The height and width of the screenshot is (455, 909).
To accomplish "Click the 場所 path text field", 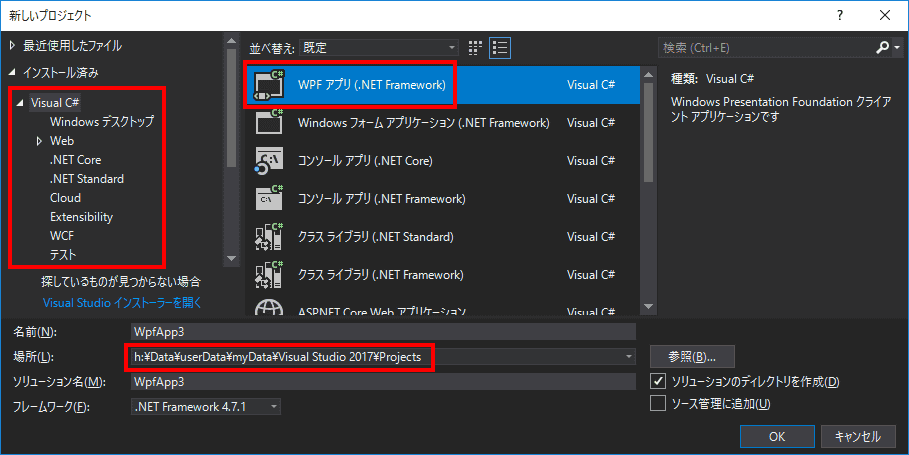I will click(x=377, y=356).
